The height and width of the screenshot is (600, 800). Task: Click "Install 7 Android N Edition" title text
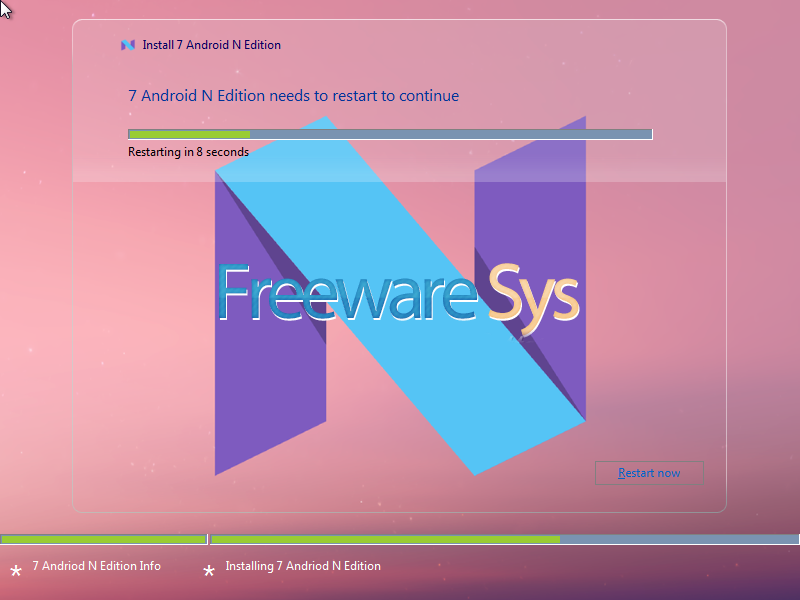point(211,45)
